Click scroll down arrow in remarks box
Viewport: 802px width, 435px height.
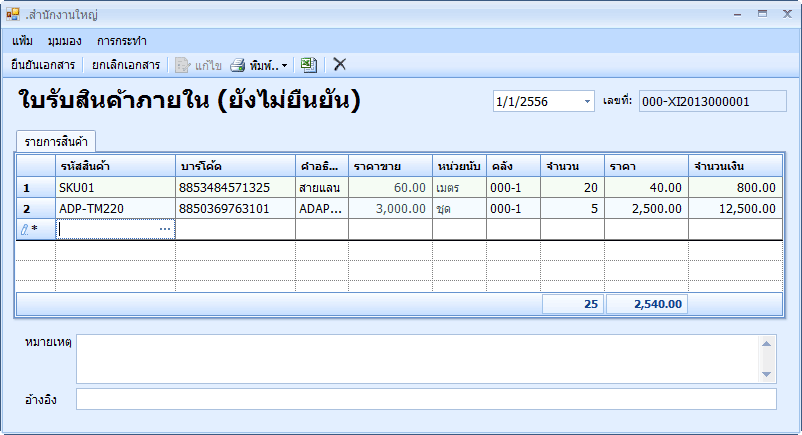coord(767,375)
